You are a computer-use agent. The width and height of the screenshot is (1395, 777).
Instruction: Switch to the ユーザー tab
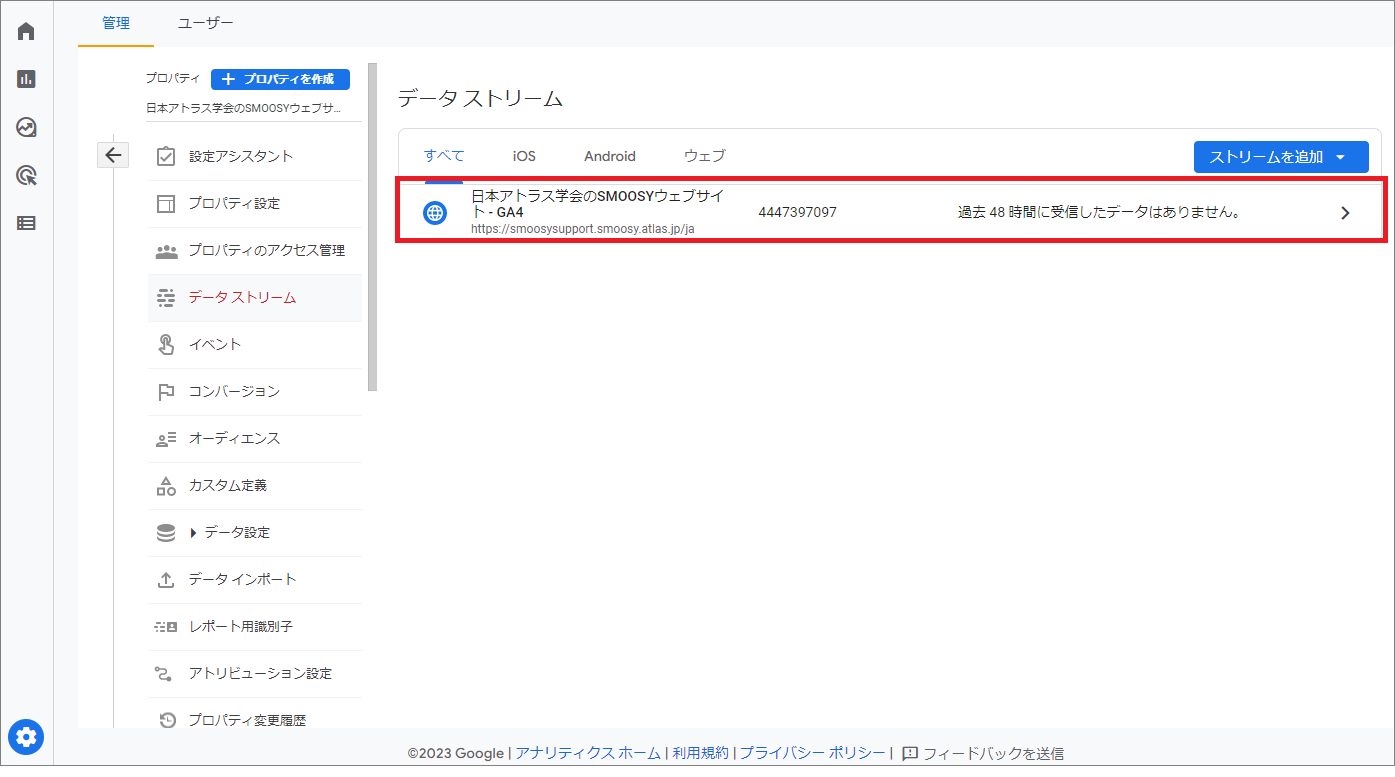tap(206, 23)
